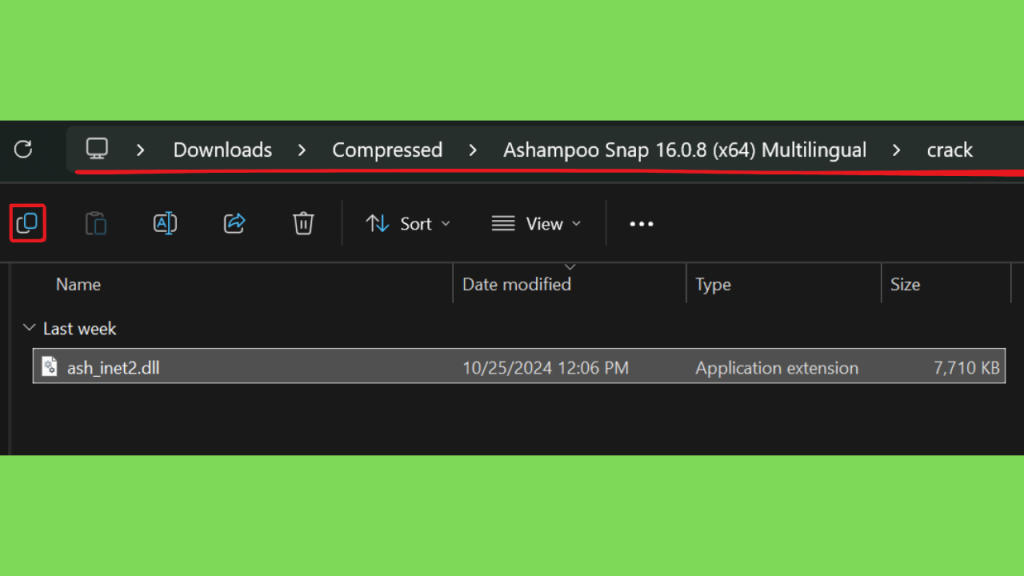The image size is (1024, 576).
Task: Open the View dropdown
Action: (536, 224)
